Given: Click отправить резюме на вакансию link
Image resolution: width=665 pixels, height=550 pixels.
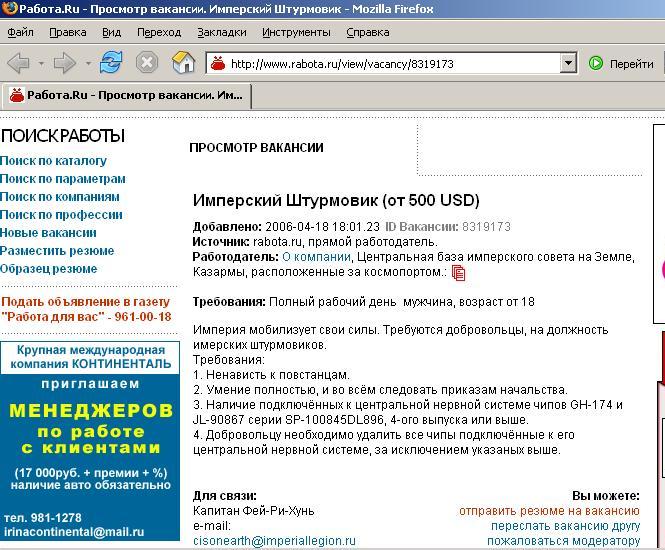Looking at the screenshot, I should [549, 510].
